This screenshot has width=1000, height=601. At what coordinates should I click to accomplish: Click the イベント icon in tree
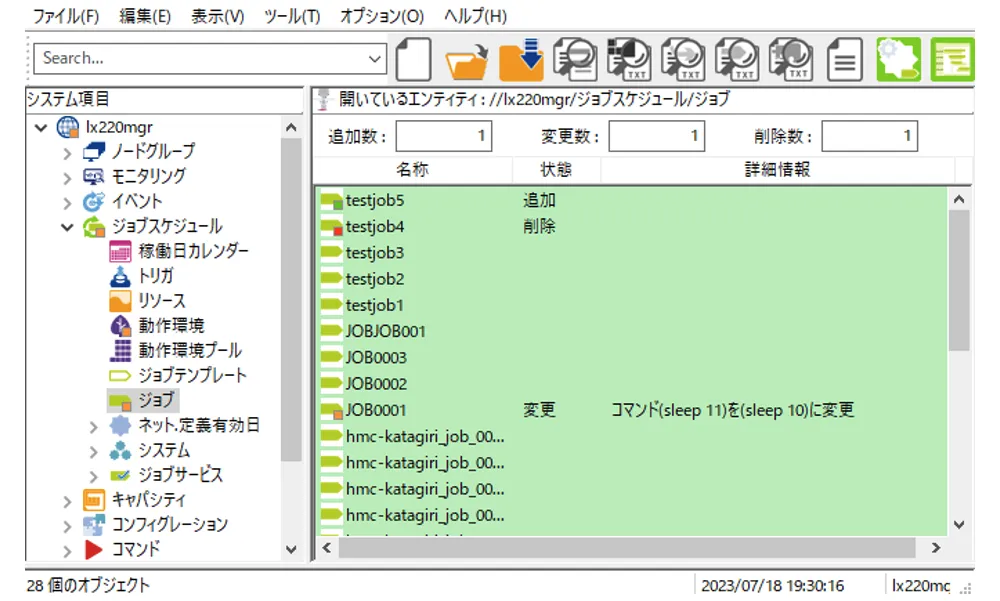(x=94, y=202)
